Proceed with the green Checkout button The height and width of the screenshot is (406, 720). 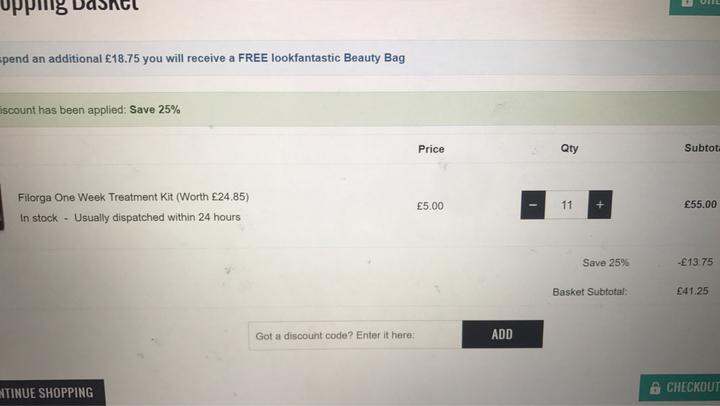pyautogui.click(x=680, y=388)
